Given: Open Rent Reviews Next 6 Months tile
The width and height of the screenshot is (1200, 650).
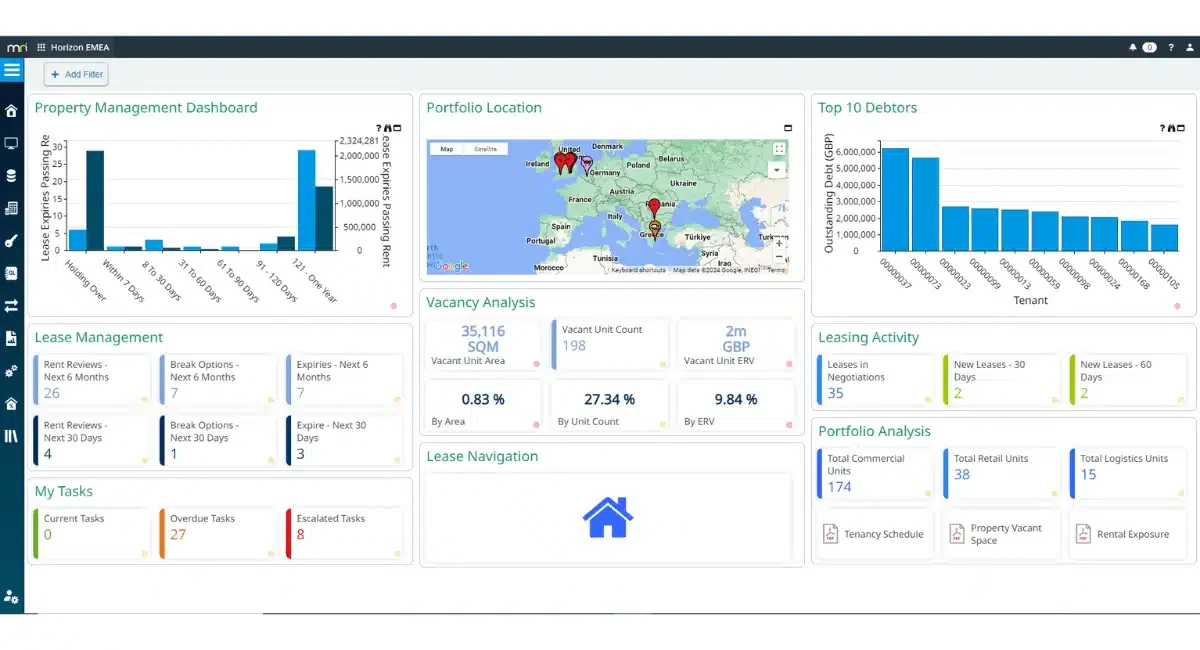Looking at the screenshot, I should (92, 379).
